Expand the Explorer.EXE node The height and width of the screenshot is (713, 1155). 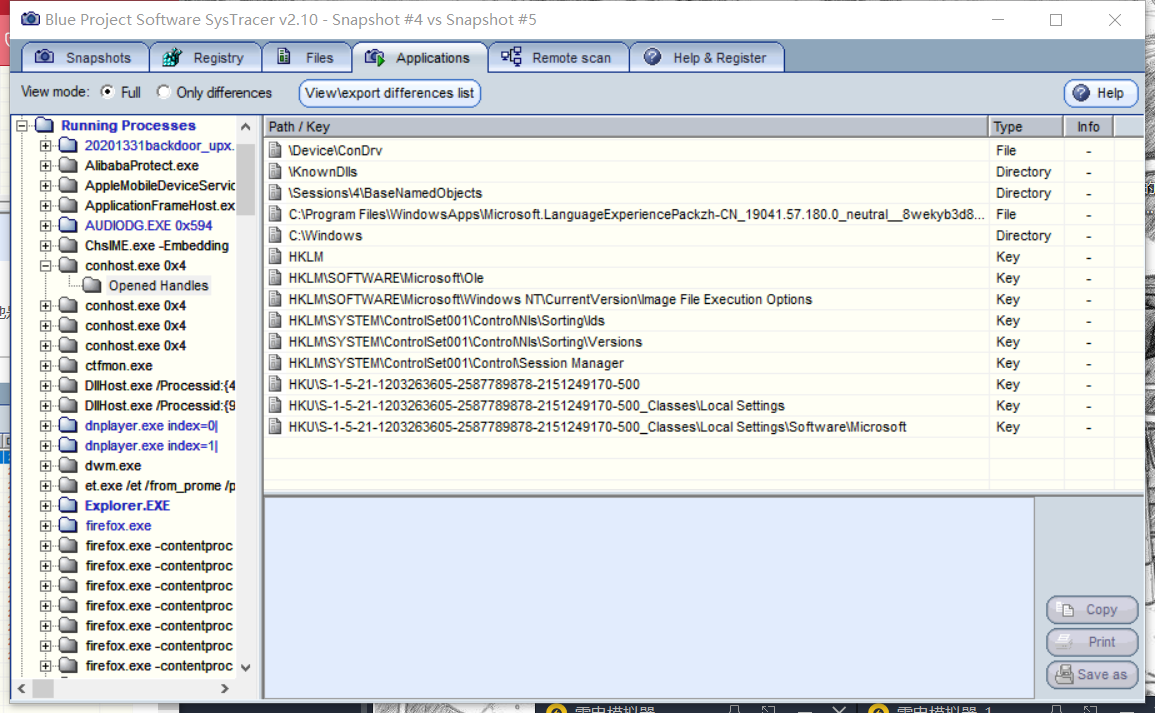[46, 505]
